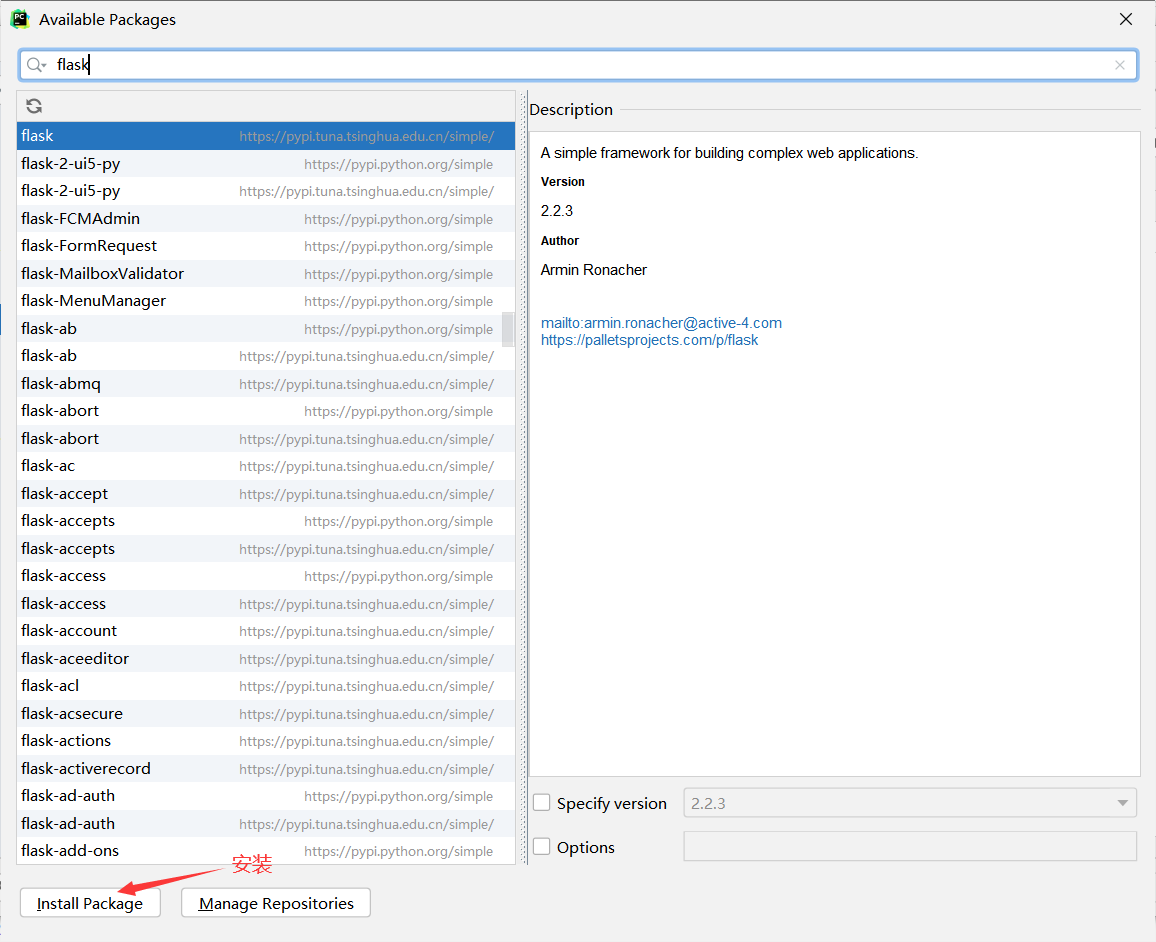The height and width of the screenshot is (942, 1156).
Task: Select the flask-acl package
Action: click(x=265, y=686)
